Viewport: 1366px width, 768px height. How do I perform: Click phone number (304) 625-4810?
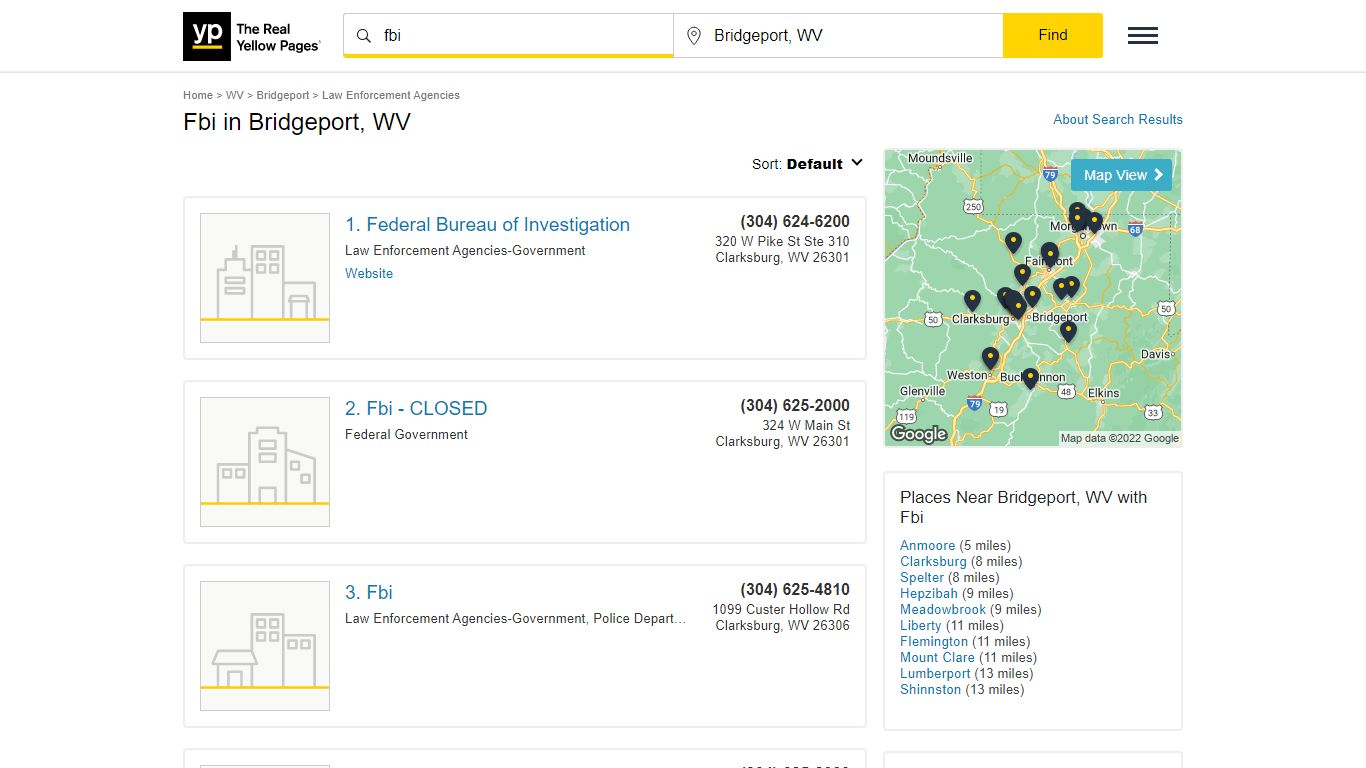(x=795, y=589)
